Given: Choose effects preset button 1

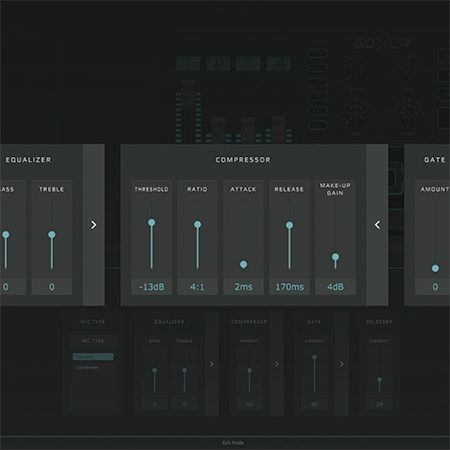Looking at the screenshot, I should (x=318, y=54).
